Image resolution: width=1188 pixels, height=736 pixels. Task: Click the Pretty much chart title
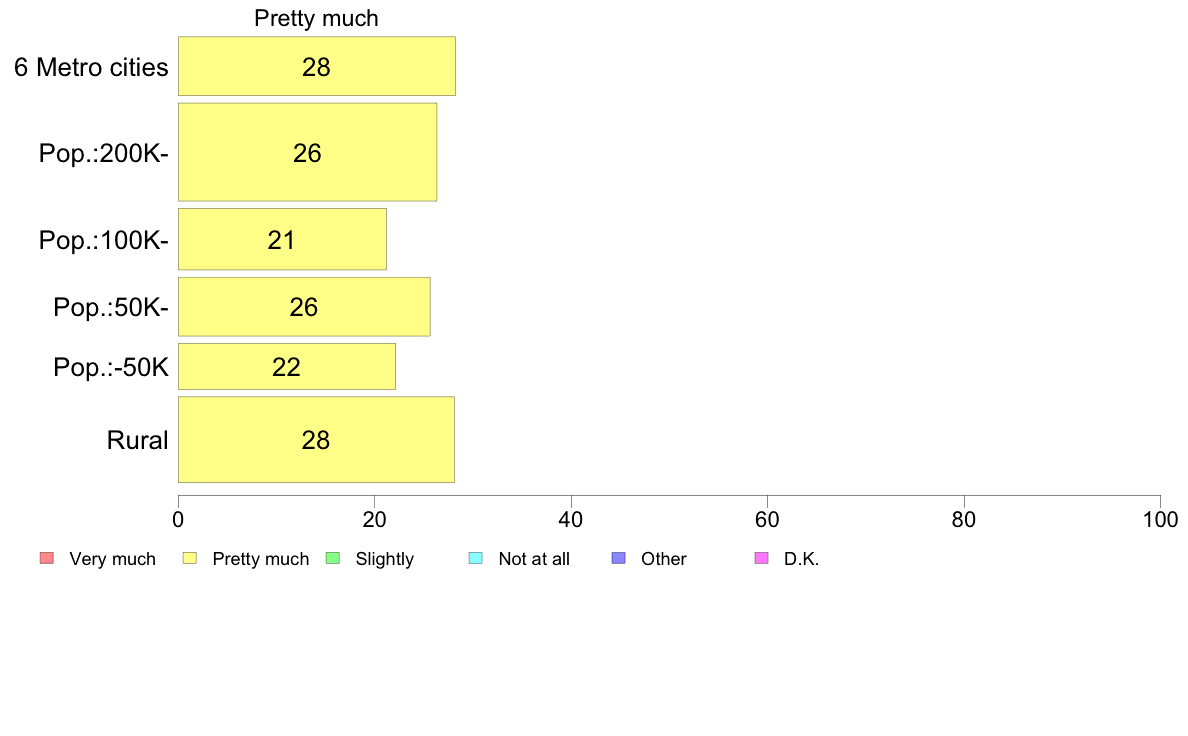316,18
